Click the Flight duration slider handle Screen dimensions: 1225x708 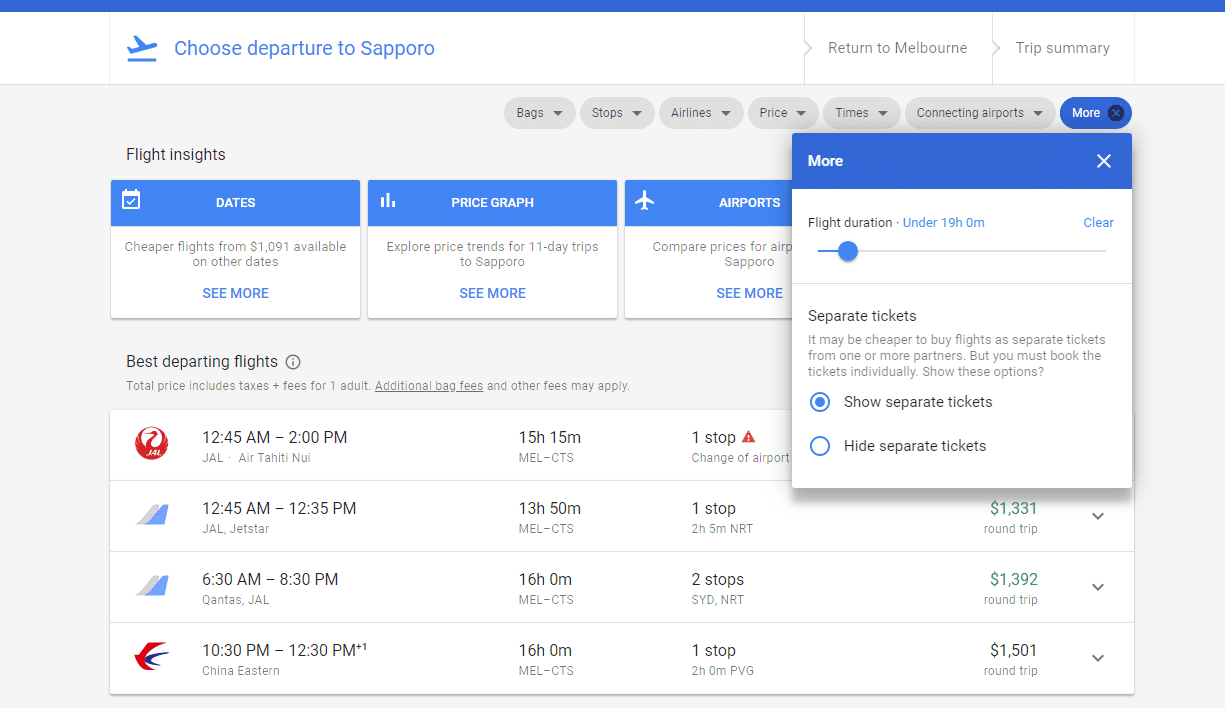pos(848,251)
